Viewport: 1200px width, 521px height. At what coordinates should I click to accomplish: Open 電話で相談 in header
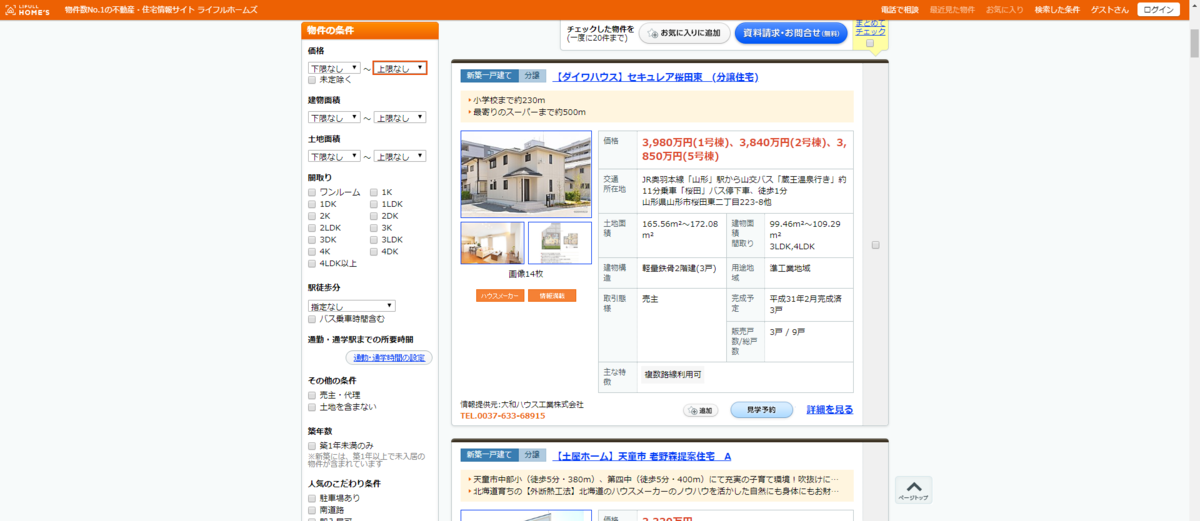tap(899, 9)
